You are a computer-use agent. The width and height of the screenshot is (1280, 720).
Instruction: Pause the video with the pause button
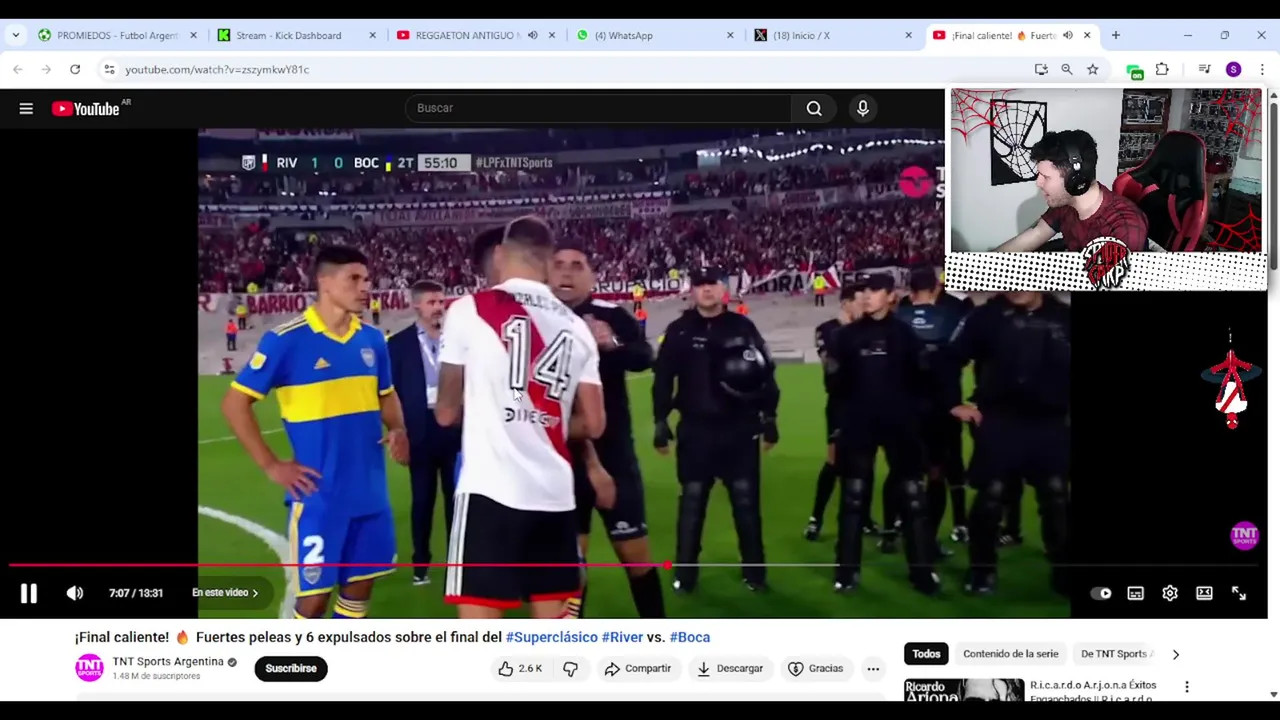[x=28, y=593]
